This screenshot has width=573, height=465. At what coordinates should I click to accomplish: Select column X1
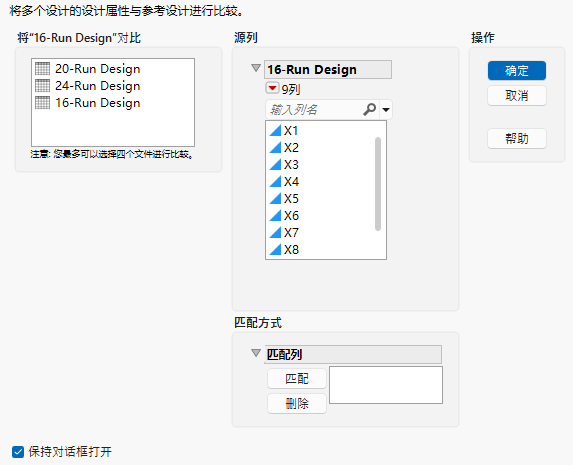[291, 131]
